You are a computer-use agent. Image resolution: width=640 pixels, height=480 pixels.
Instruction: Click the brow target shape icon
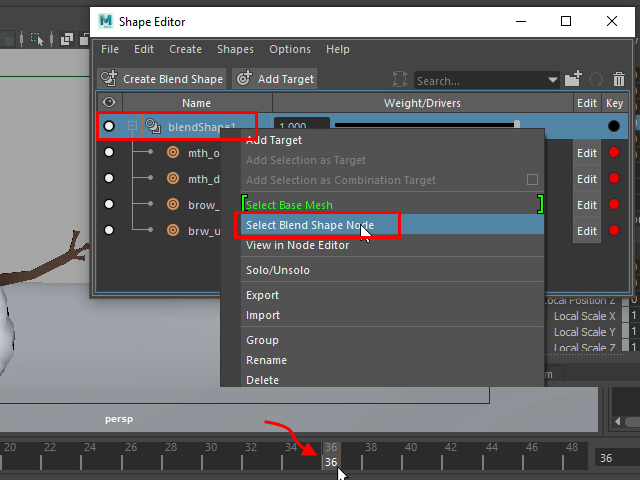click(173, 205)
